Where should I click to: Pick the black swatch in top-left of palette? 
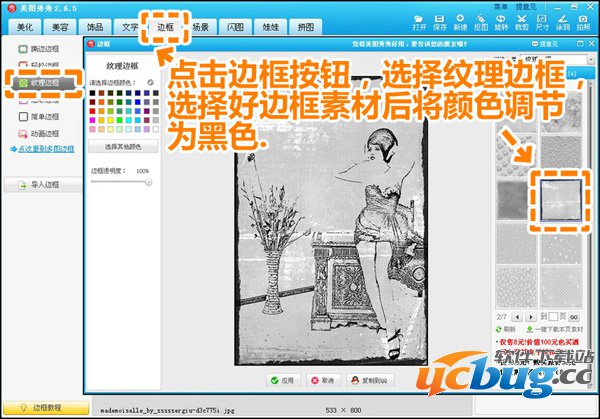coord(92,93)
